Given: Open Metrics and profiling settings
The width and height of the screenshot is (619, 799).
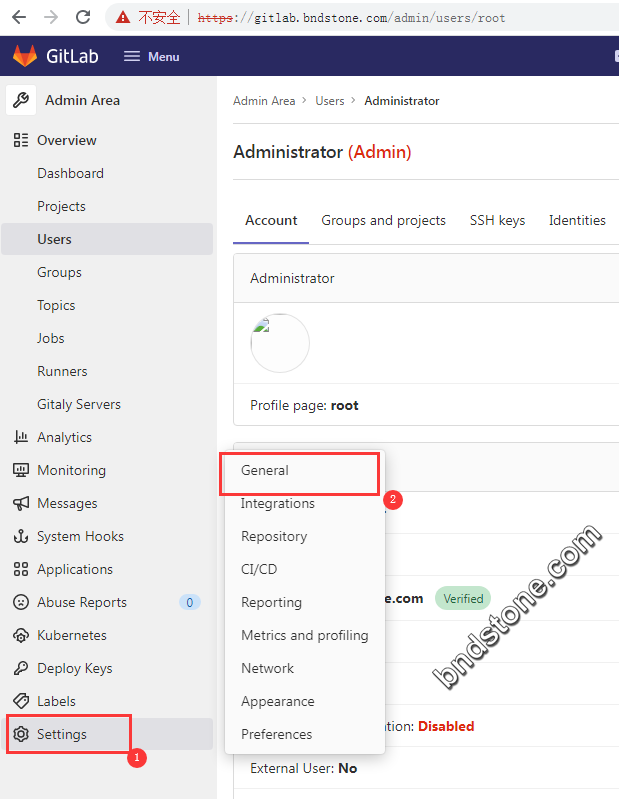Looking at the screenshot, I should pyautogui.click(x=305, y=635).
